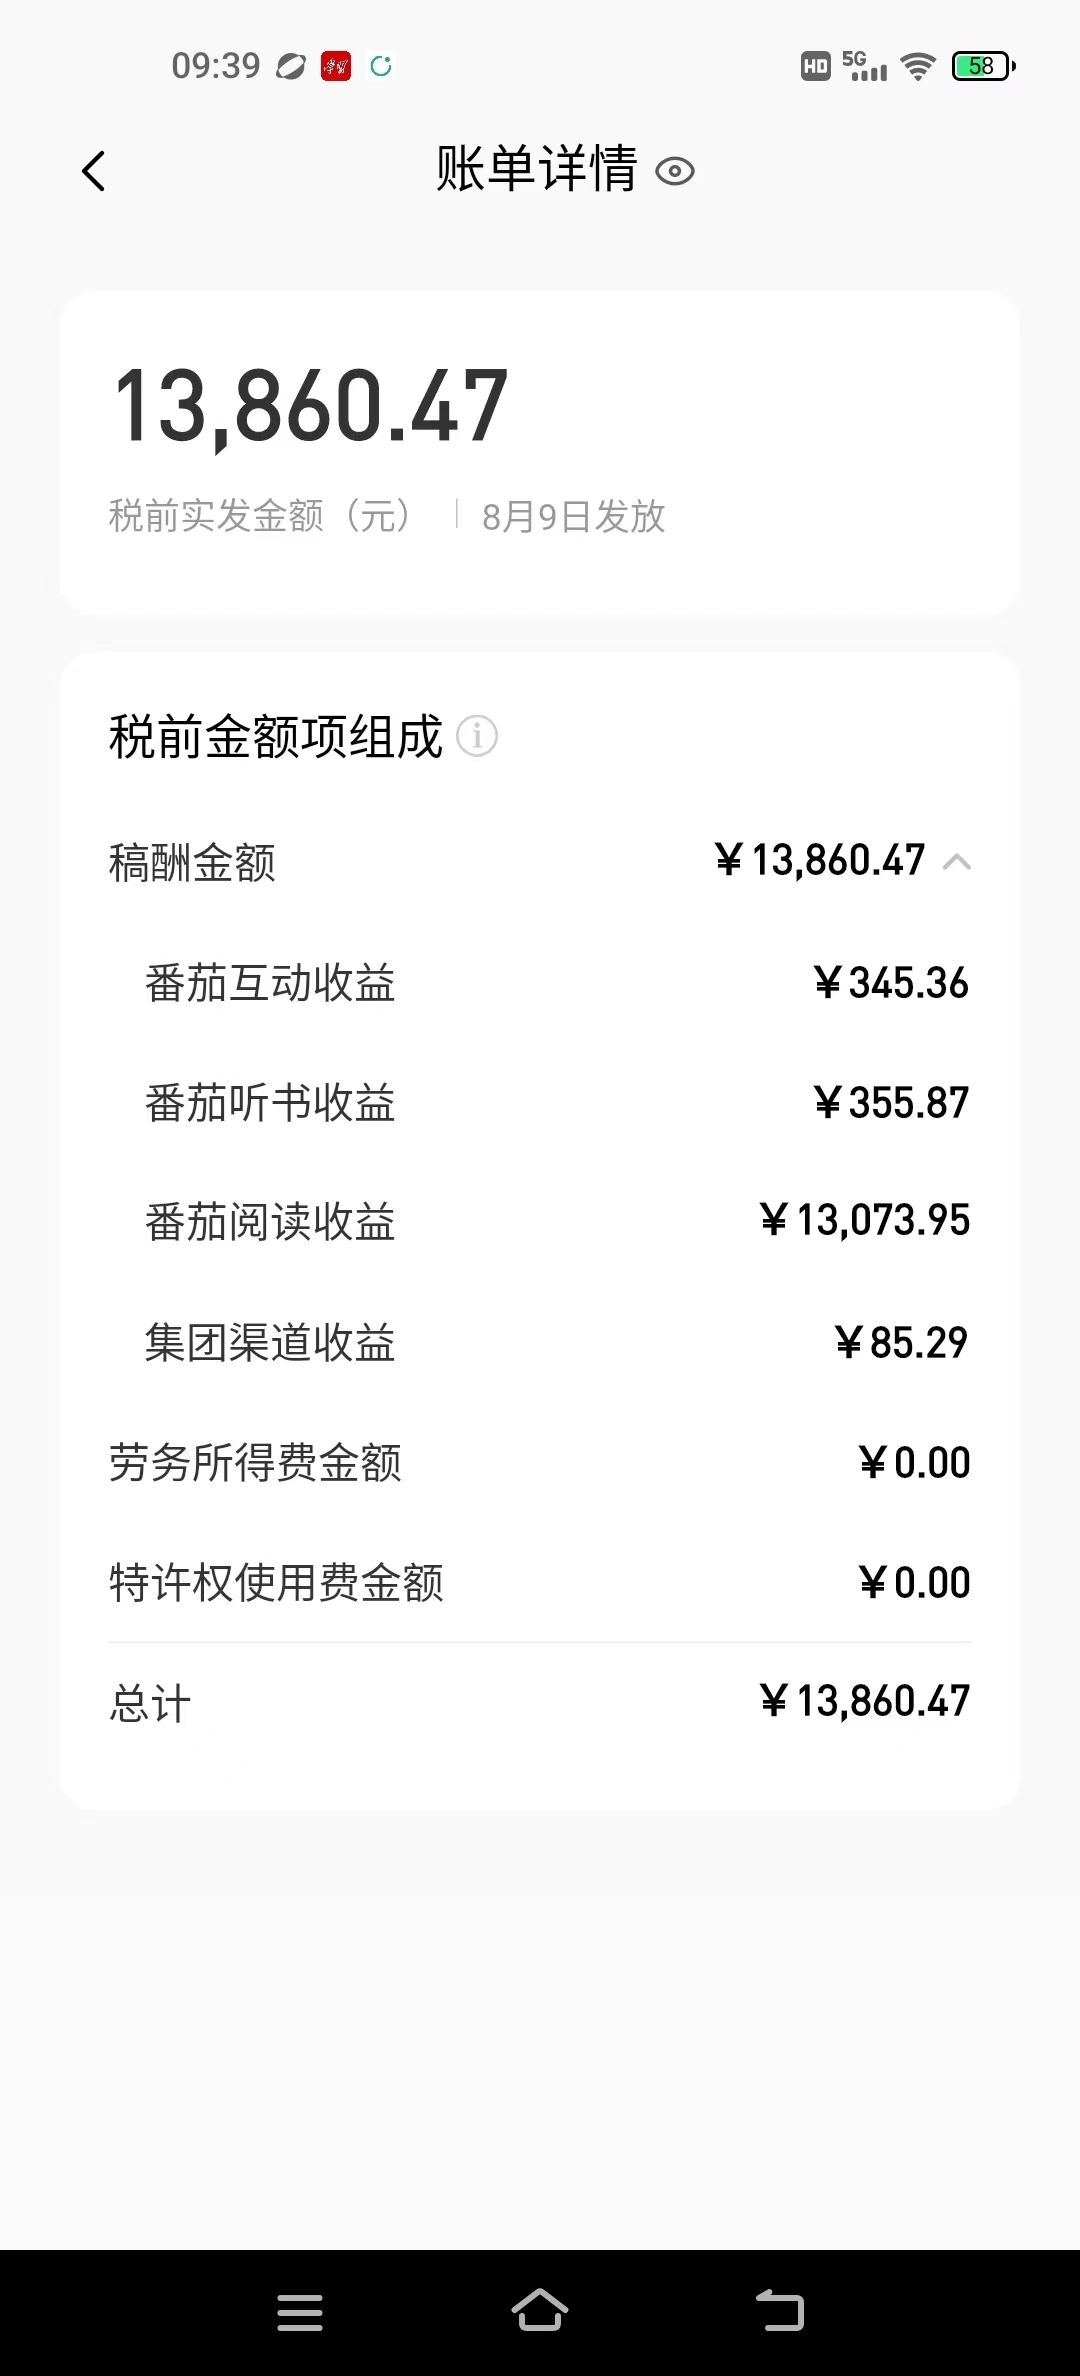Tap the 特许权使用费金额 row
The height and width of the screenshot is (2376, 1080).
tap(540, 1583)
